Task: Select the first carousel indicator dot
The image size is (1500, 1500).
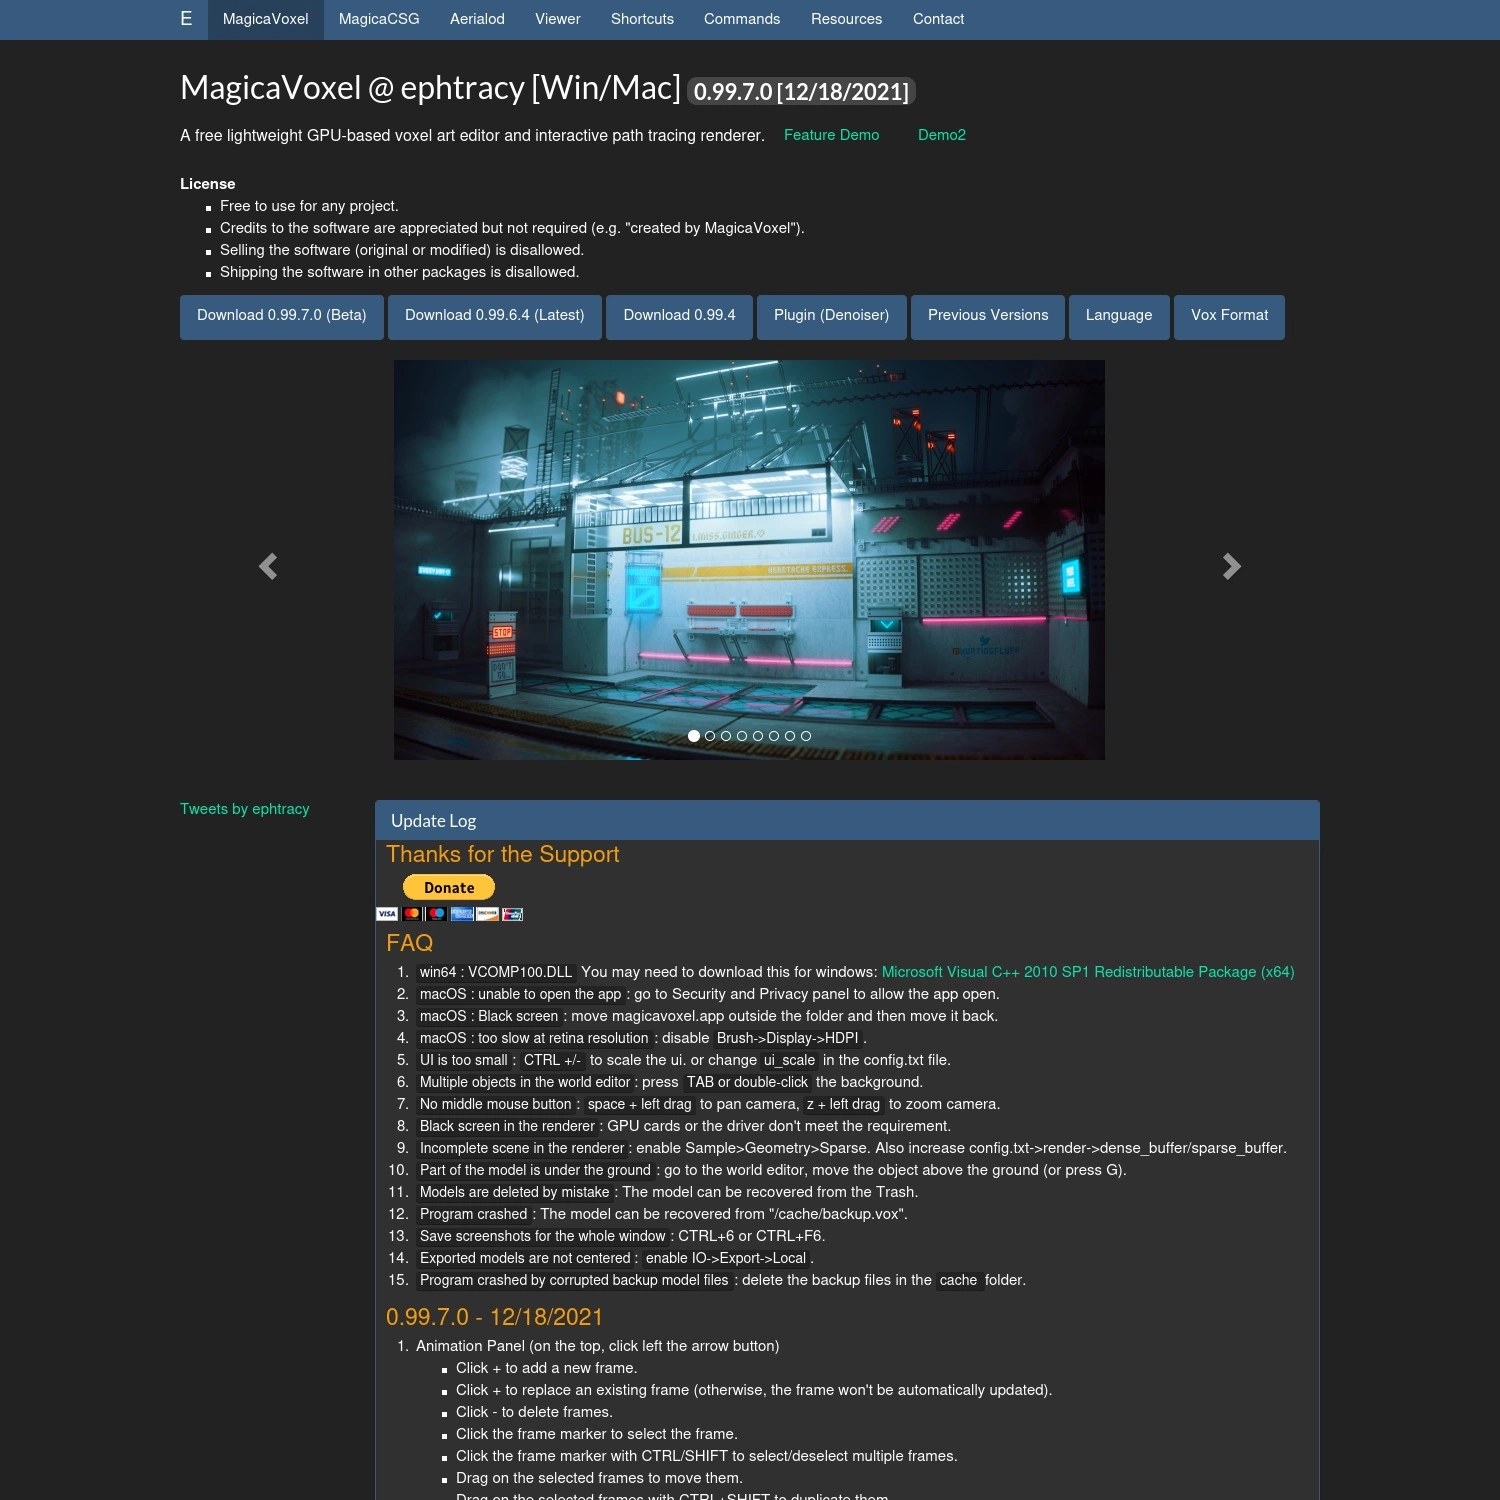Action: [694, 736]
